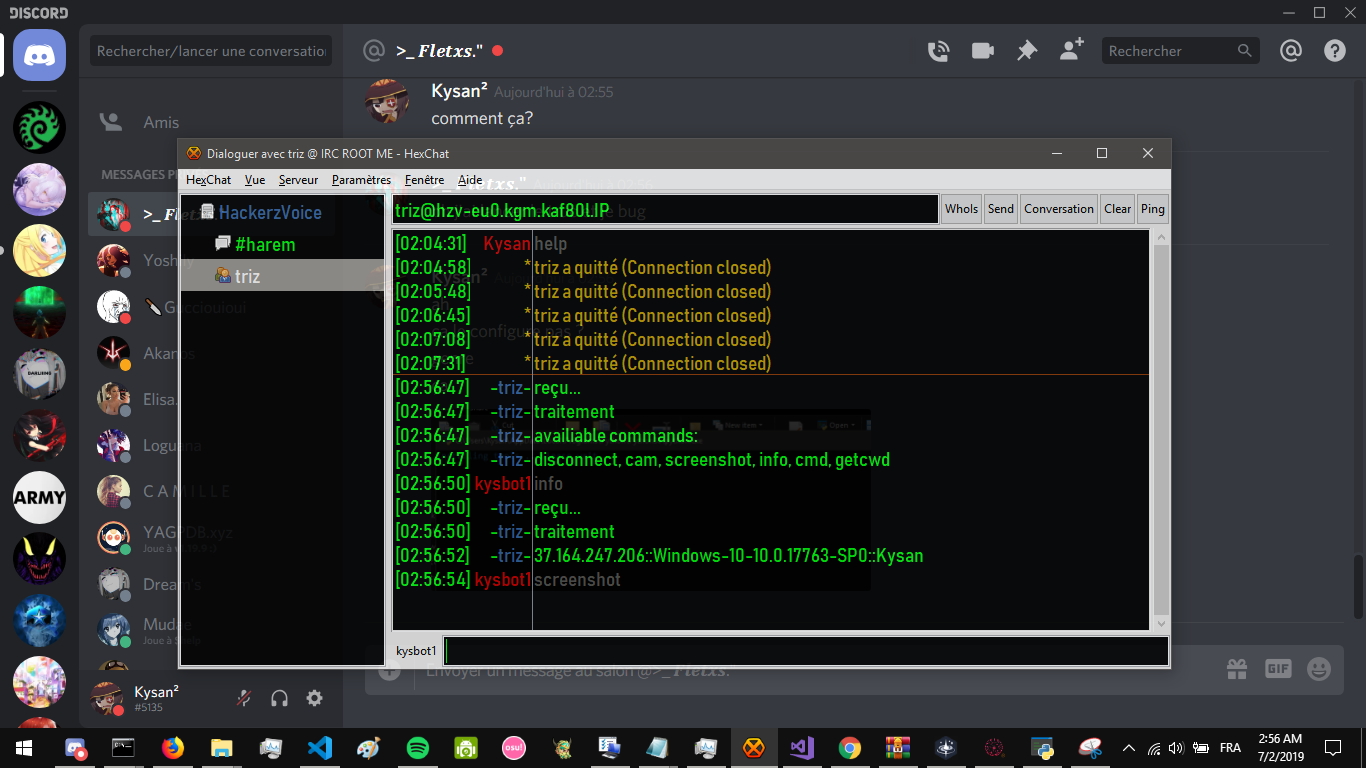Start a voice call in Discord
Viewport: 1366px width, 768px height.
(938, 51)
